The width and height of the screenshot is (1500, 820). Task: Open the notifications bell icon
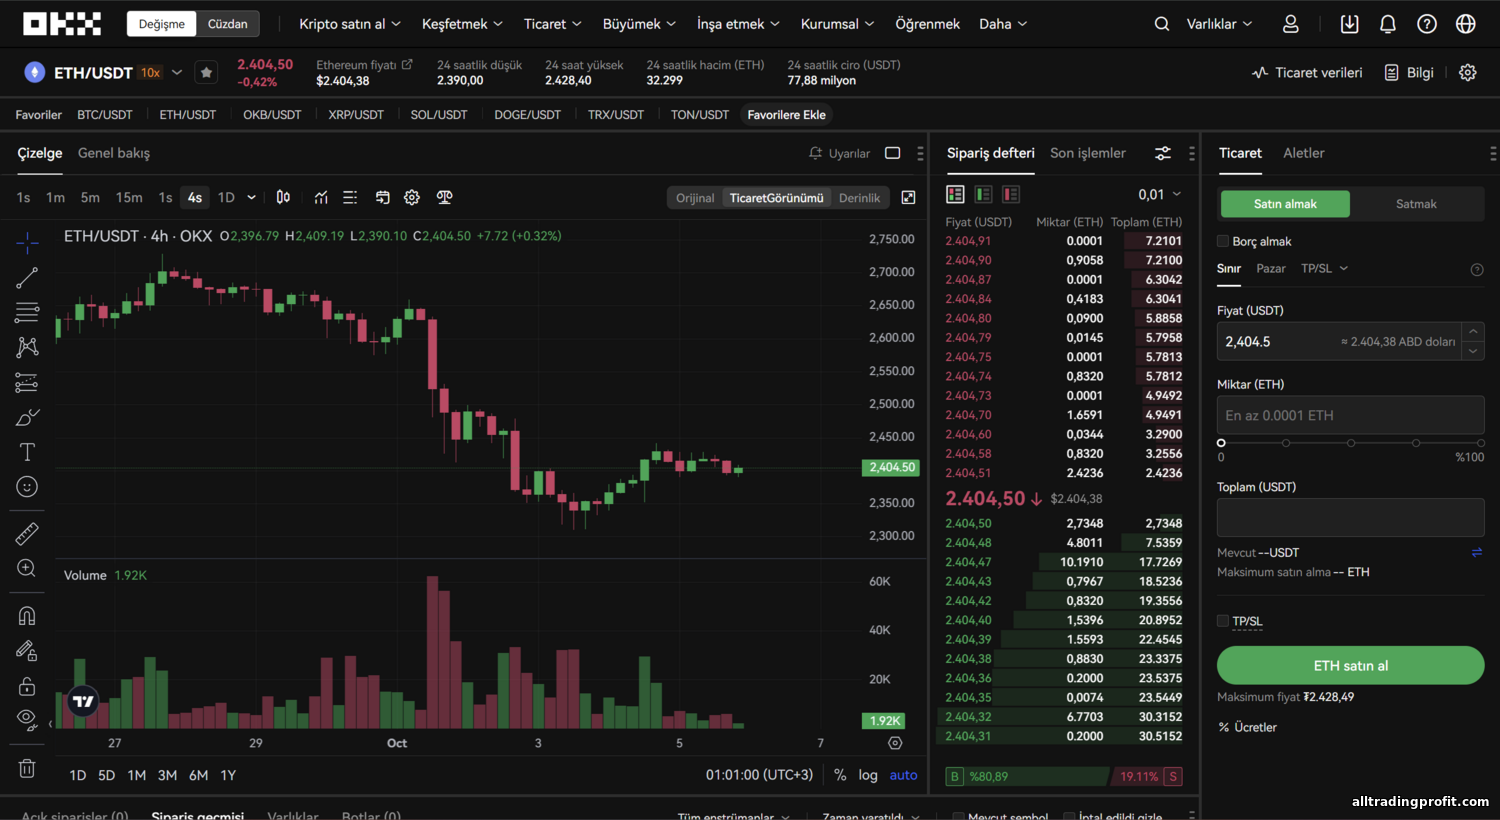click(1388, 24)
